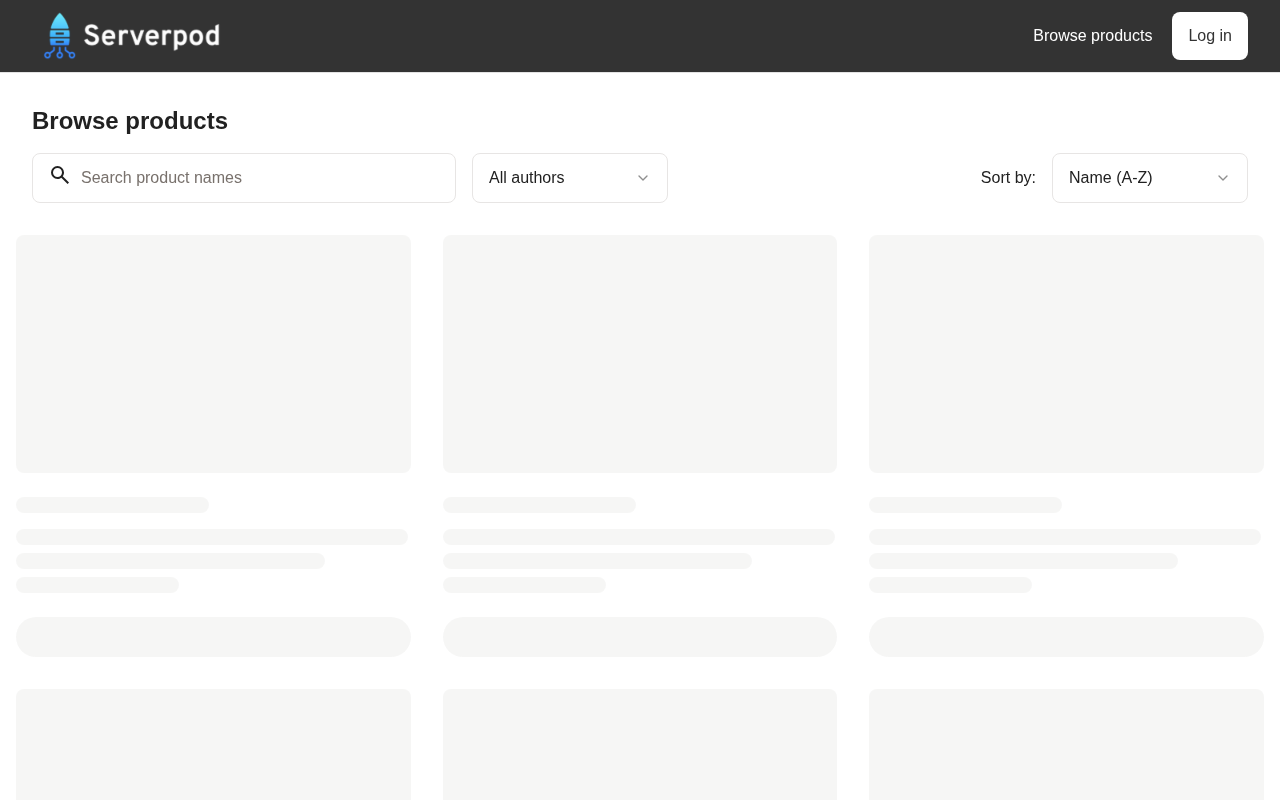The width and height of the screenshot is (1280, 800).
Task: Open the Name (A-Z) sort dropdown
Action: tap(1150, 178)
